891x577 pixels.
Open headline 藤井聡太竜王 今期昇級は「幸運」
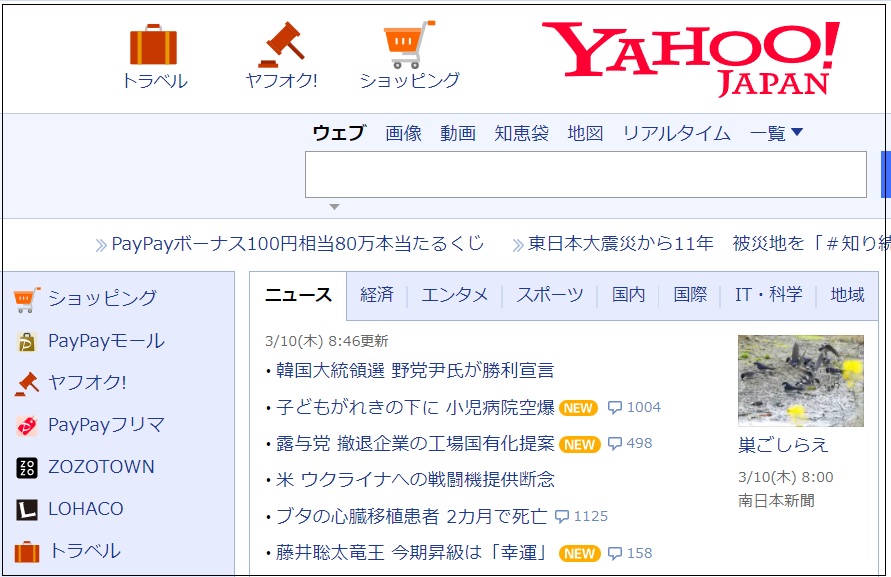click(x=411, y=553)
